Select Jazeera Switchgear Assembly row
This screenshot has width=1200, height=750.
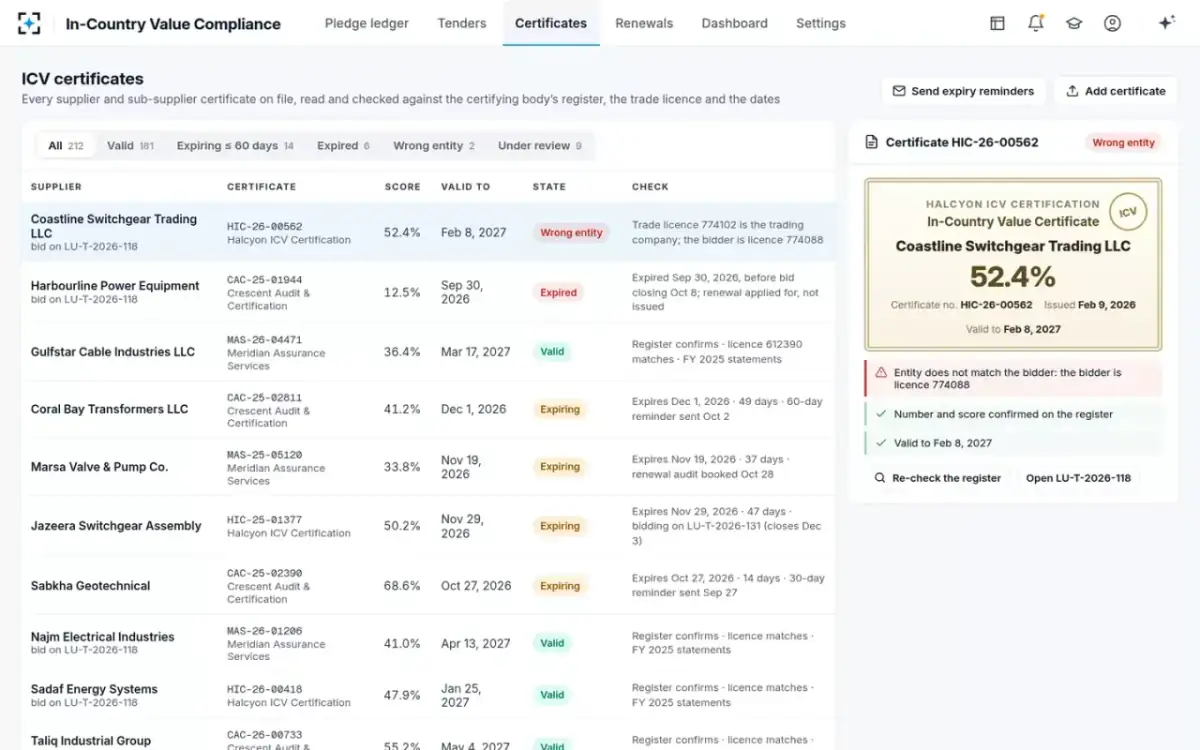coord(428,526)
